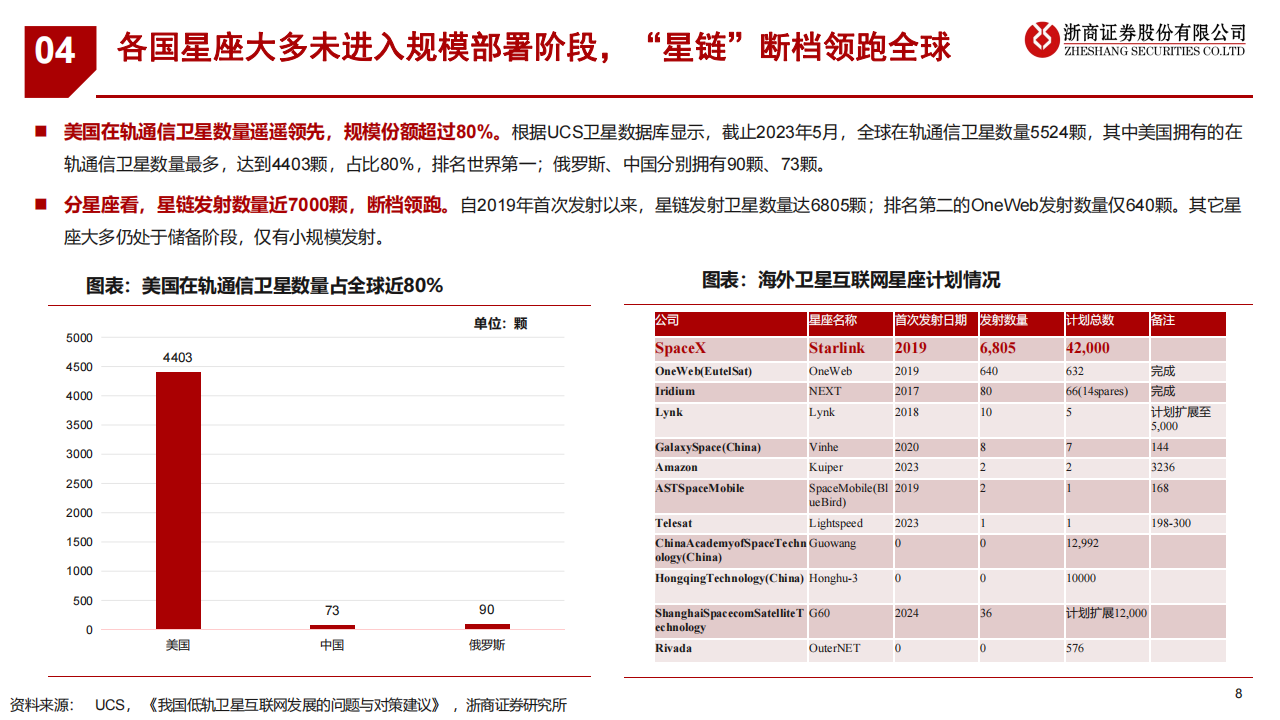The height and width of the screenshot is (720, 1280).
Task: Click the table title 海外卫星互联网星座计划情况
Action: pyautogui.click(x=851, y=280)
